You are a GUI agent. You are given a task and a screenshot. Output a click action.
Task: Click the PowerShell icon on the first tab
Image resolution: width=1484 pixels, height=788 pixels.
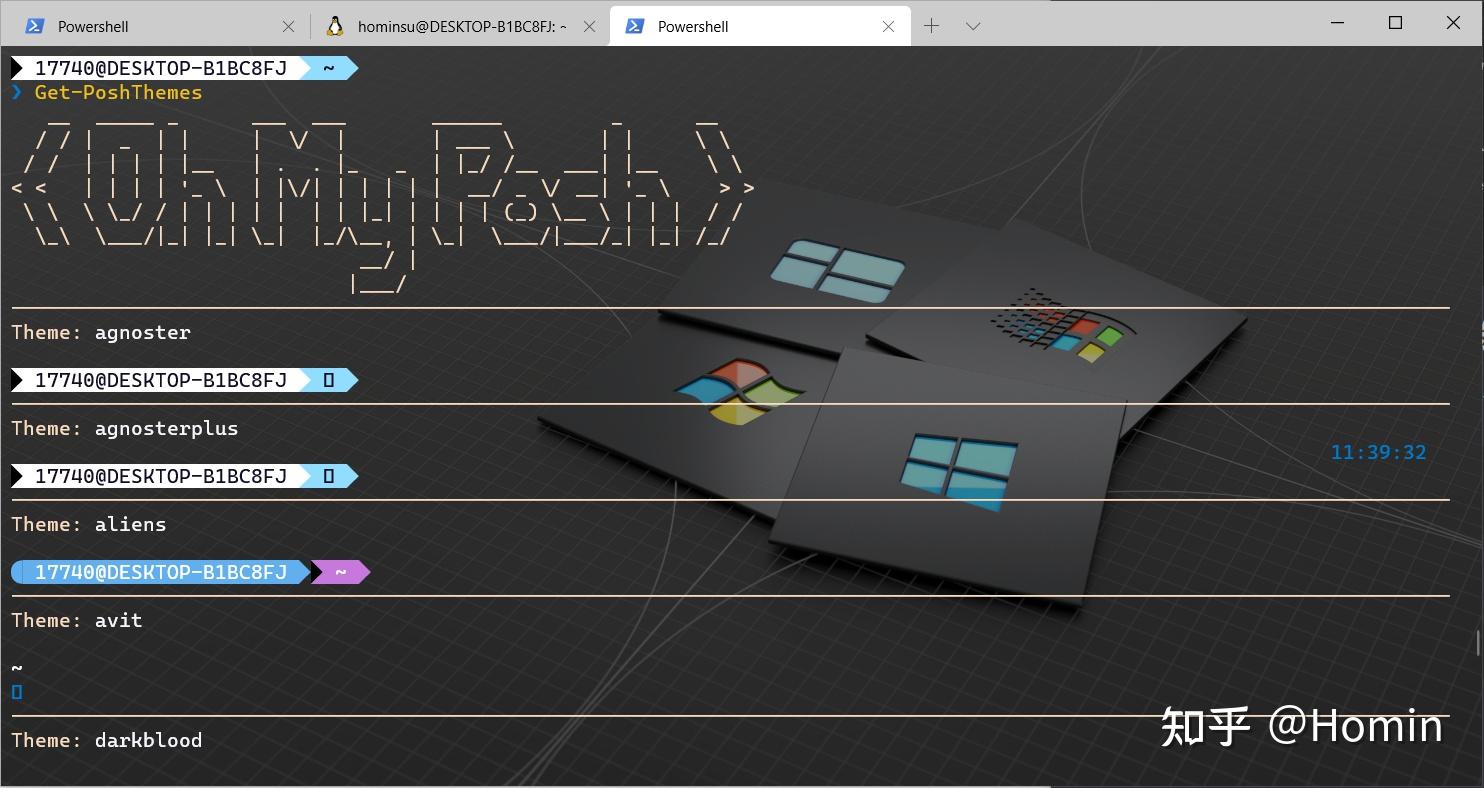[x=34, y=26]
